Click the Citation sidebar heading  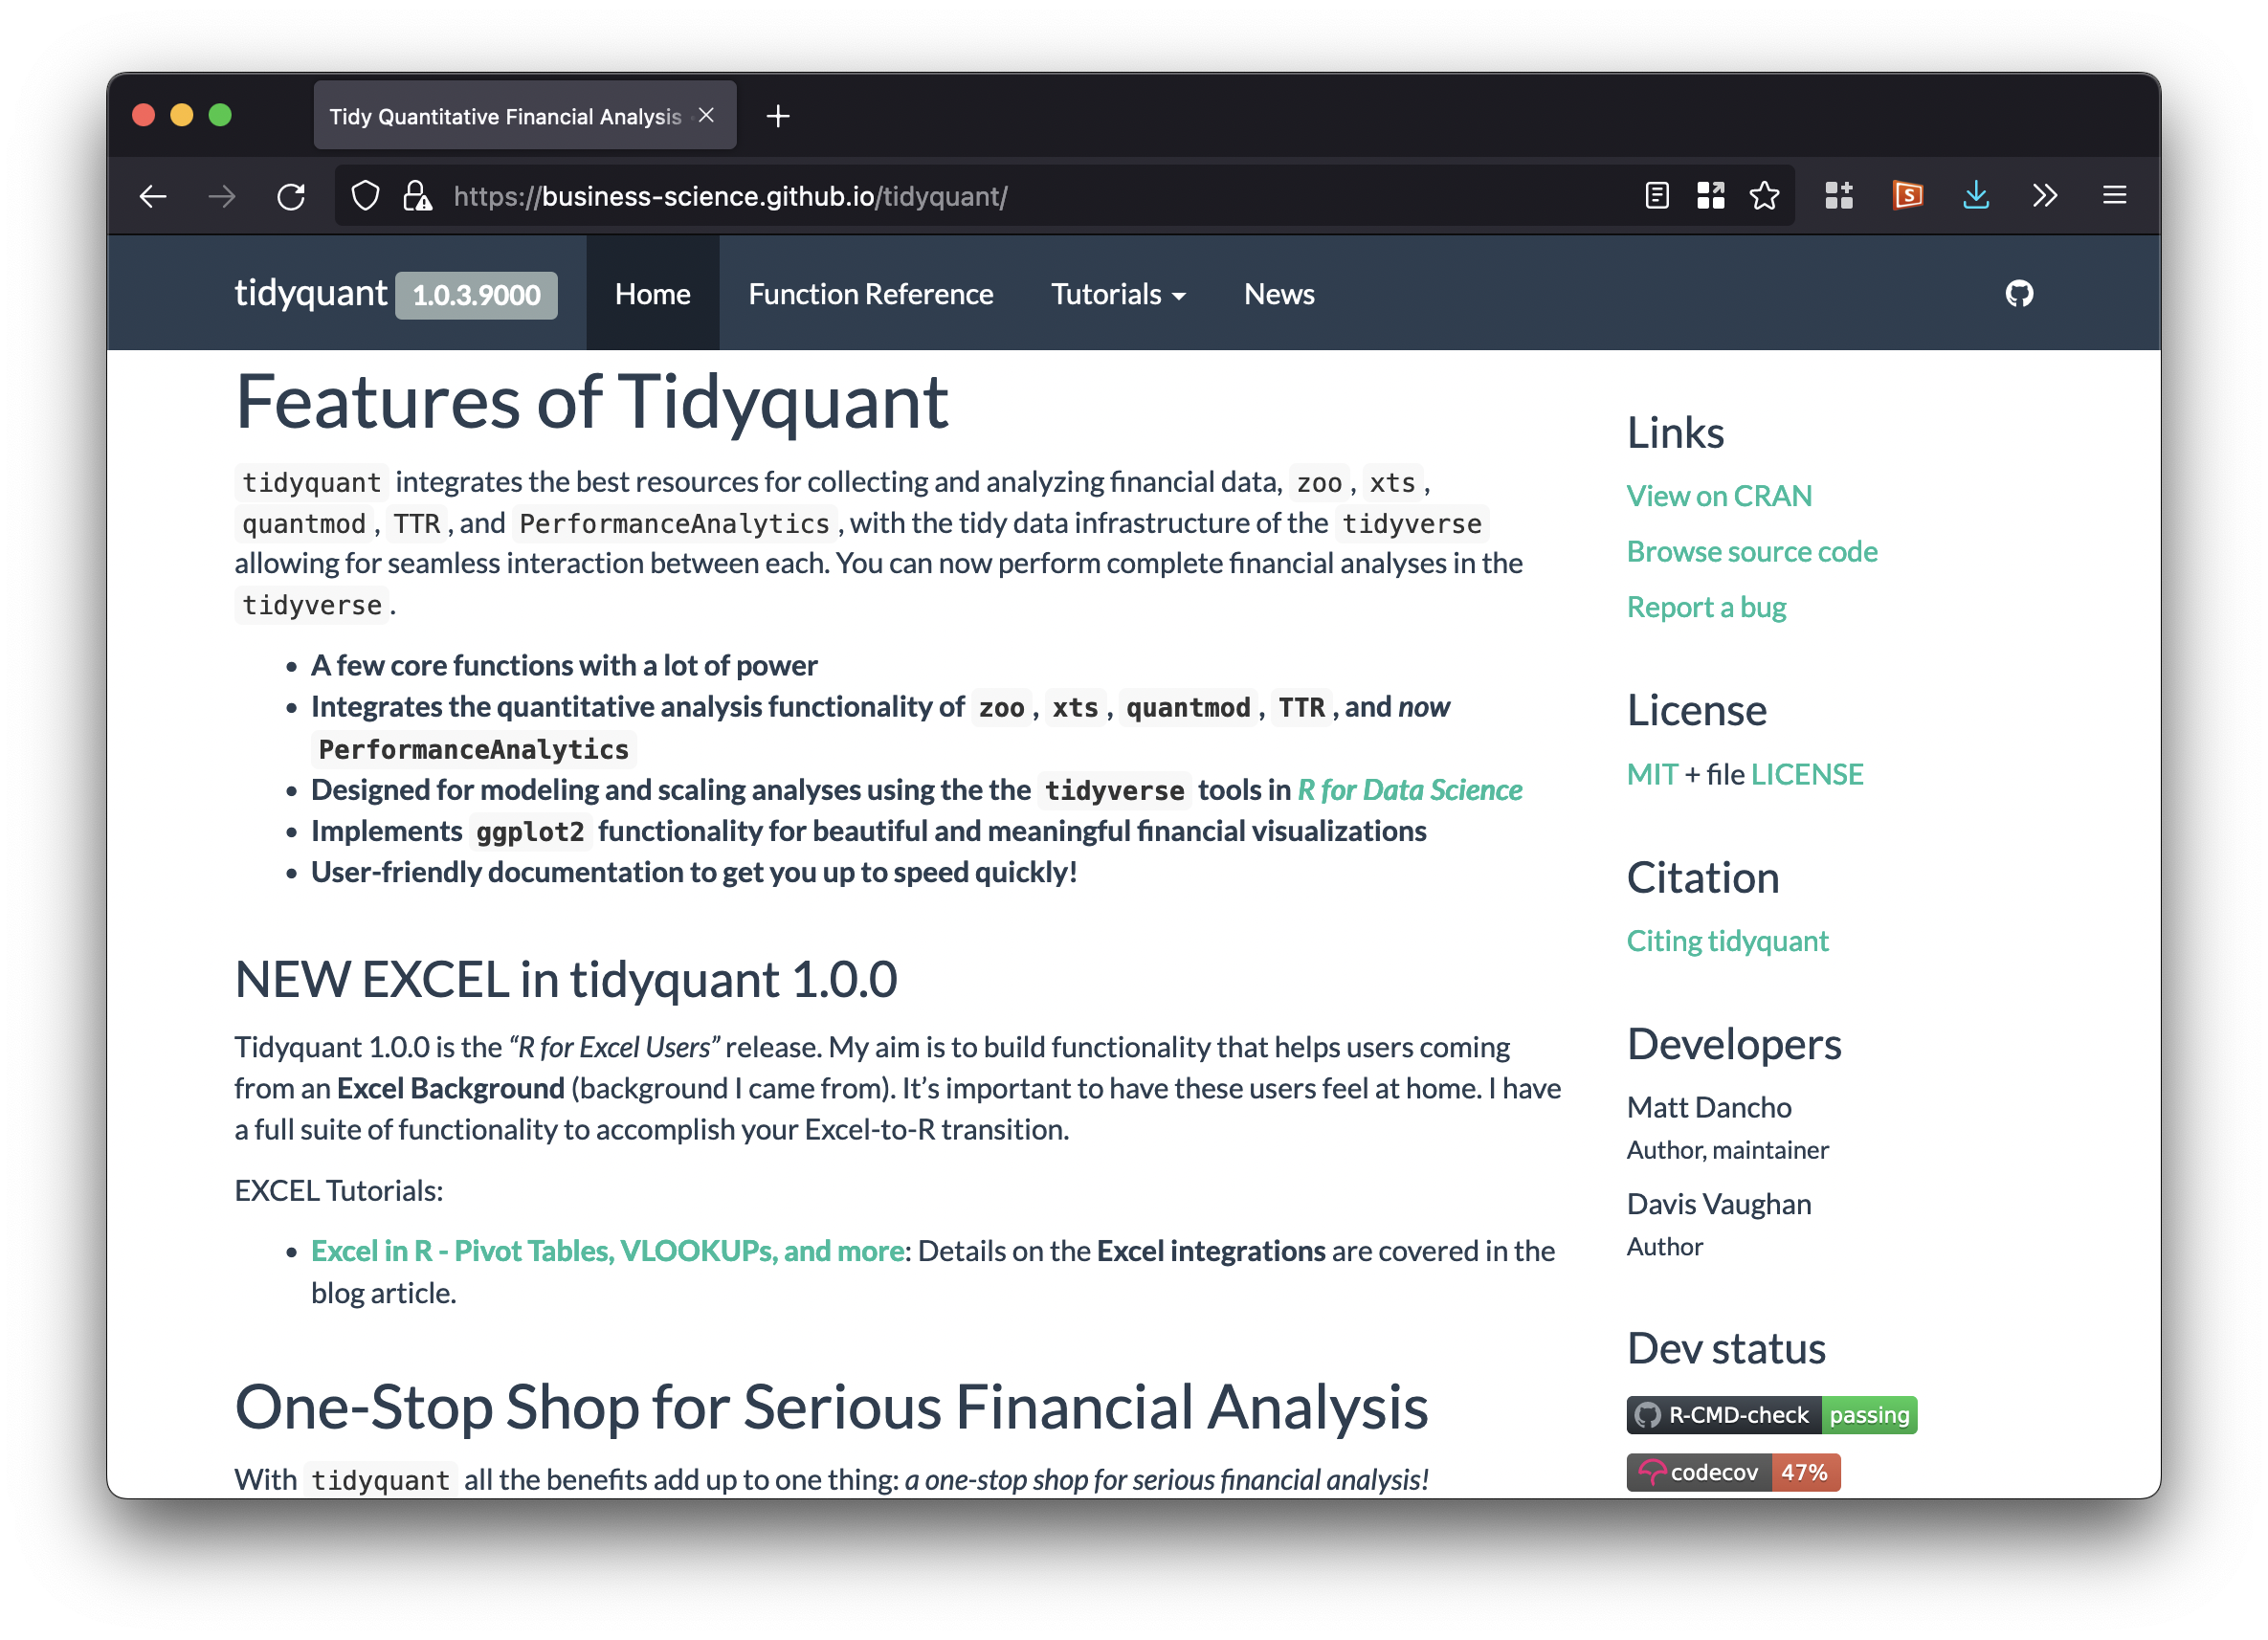pos(1702,878)
